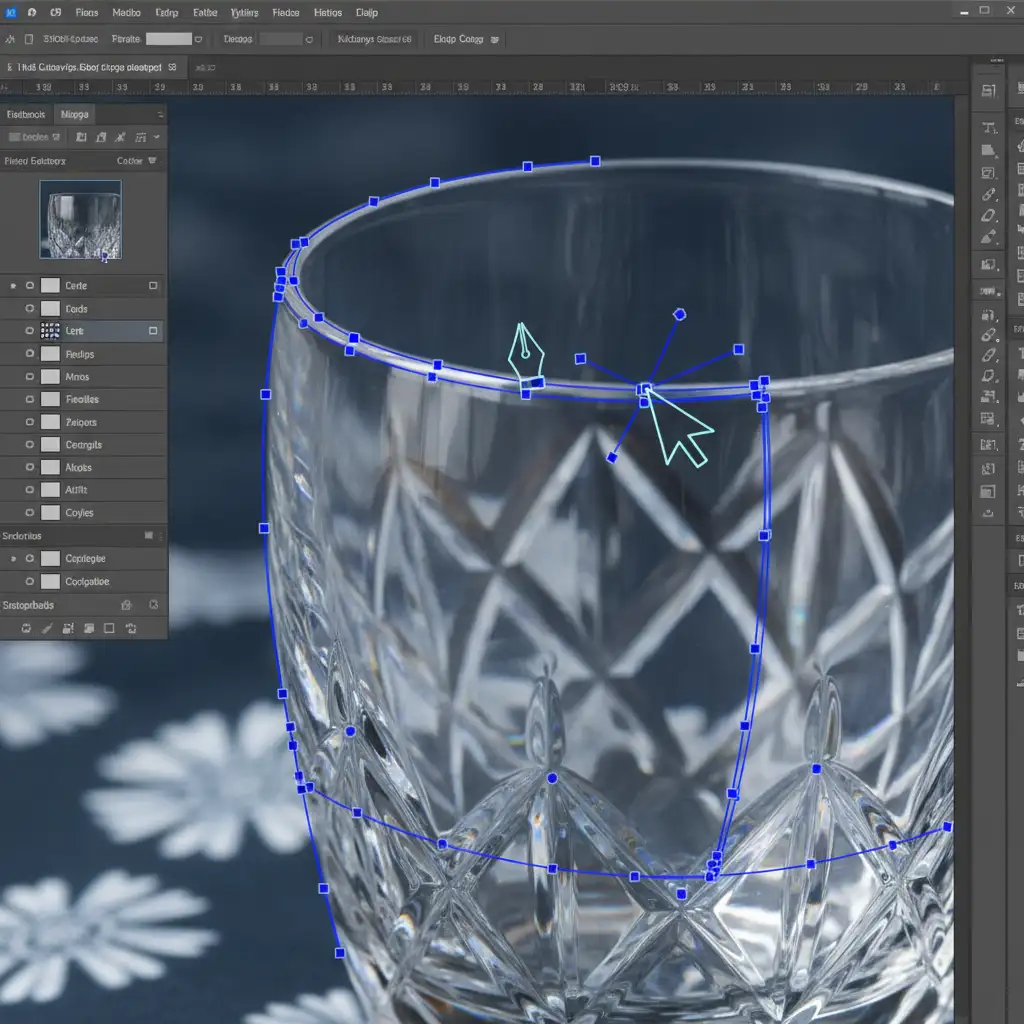This screenshot has height=1024, width=1024.
Task: Click the home icon in the top bar
Action: [x=32, y=13]
